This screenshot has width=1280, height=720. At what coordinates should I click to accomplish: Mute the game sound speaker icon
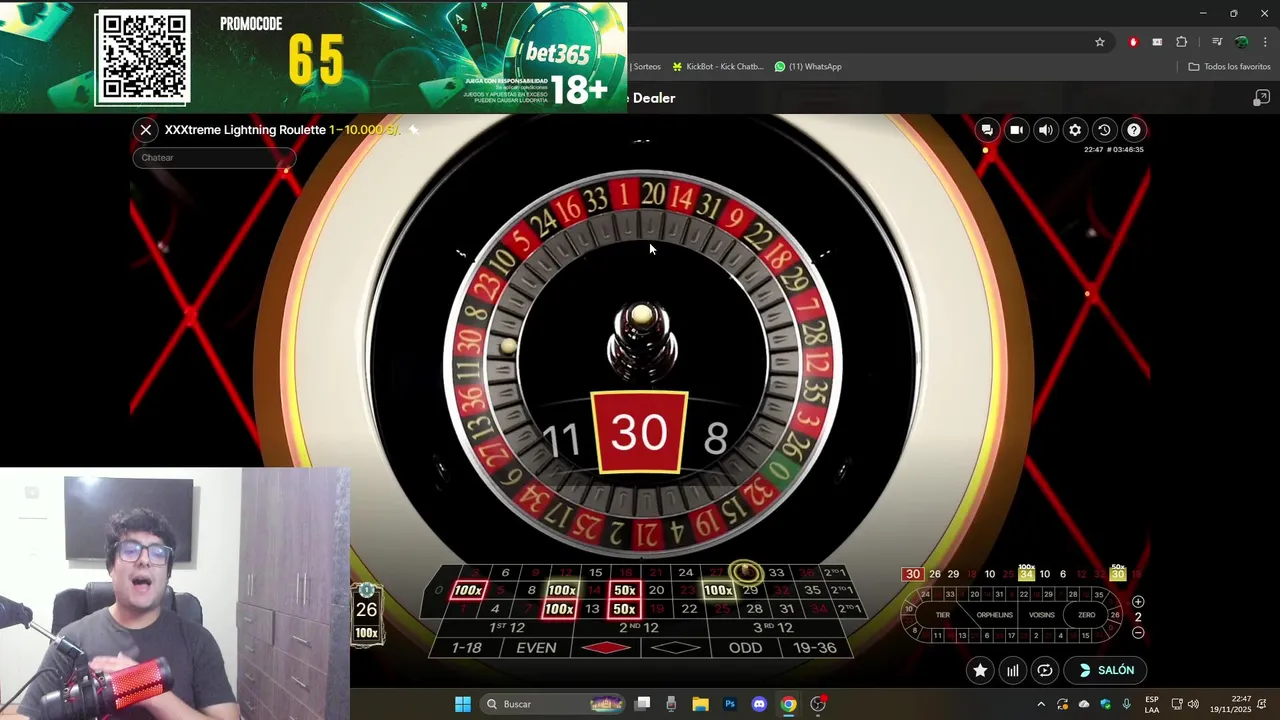1045,130
